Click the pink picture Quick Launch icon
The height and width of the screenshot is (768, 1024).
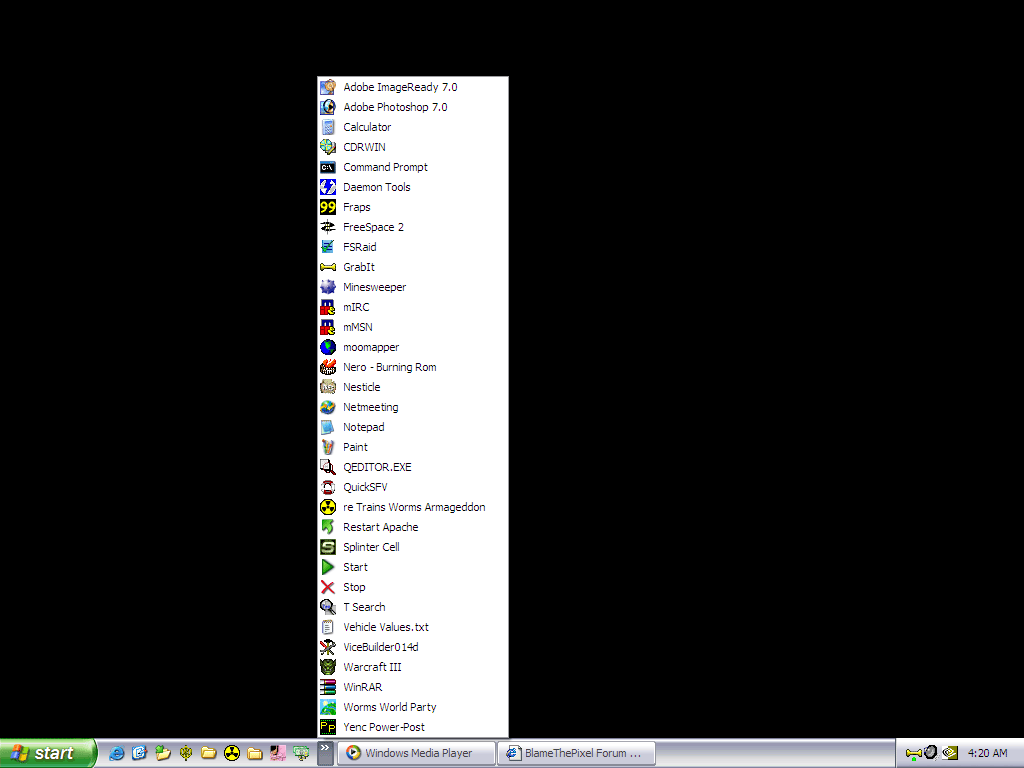pyautogui.click(x=278, y=753)
